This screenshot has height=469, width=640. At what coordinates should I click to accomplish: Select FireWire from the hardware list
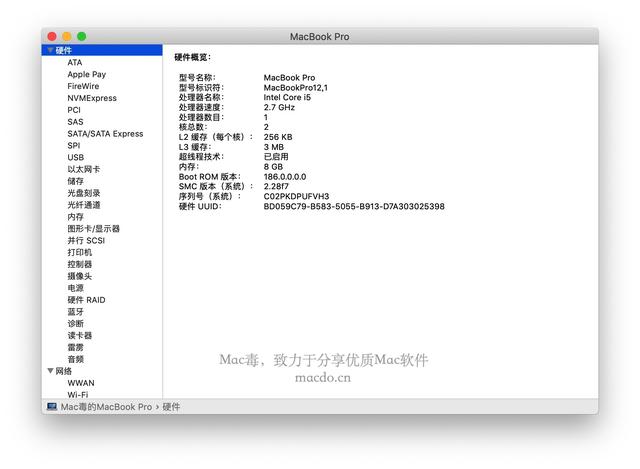click(x=83, y=86)
